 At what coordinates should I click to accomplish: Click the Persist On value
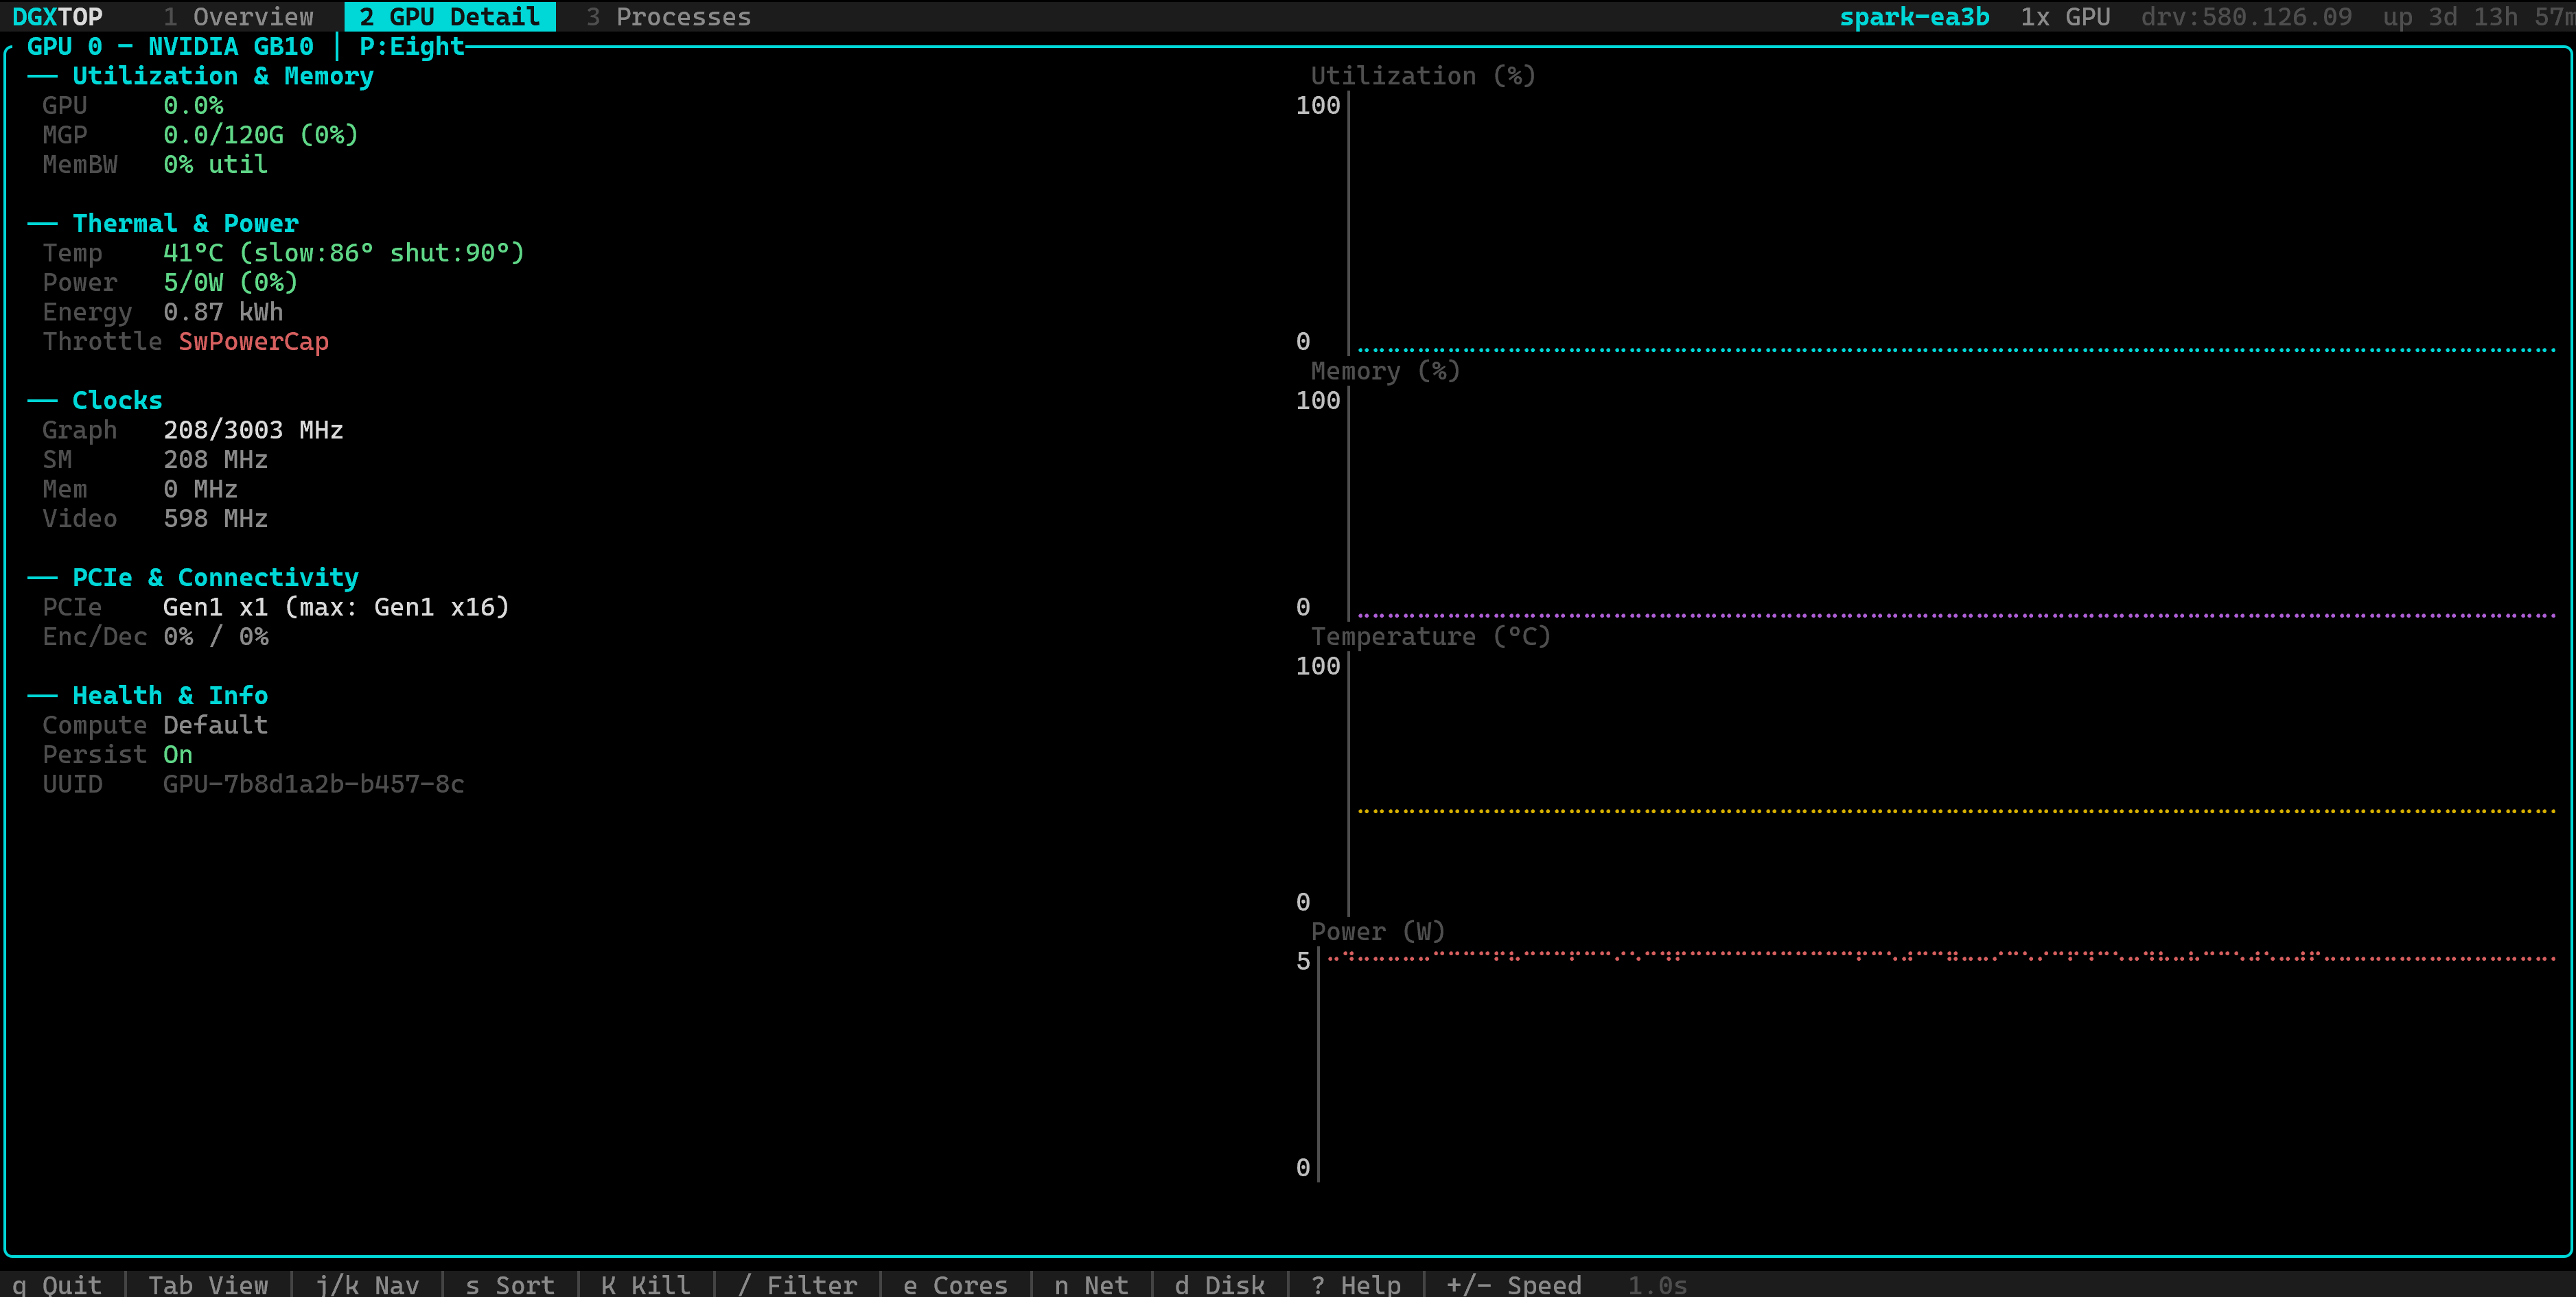click(178, 755)
